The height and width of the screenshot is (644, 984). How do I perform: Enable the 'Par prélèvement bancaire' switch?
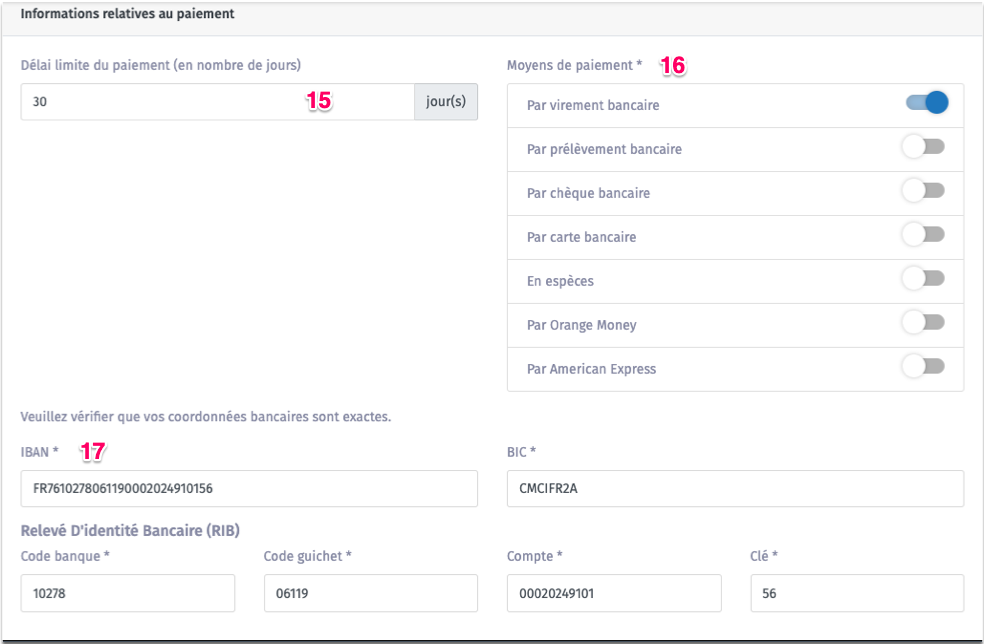923,148
